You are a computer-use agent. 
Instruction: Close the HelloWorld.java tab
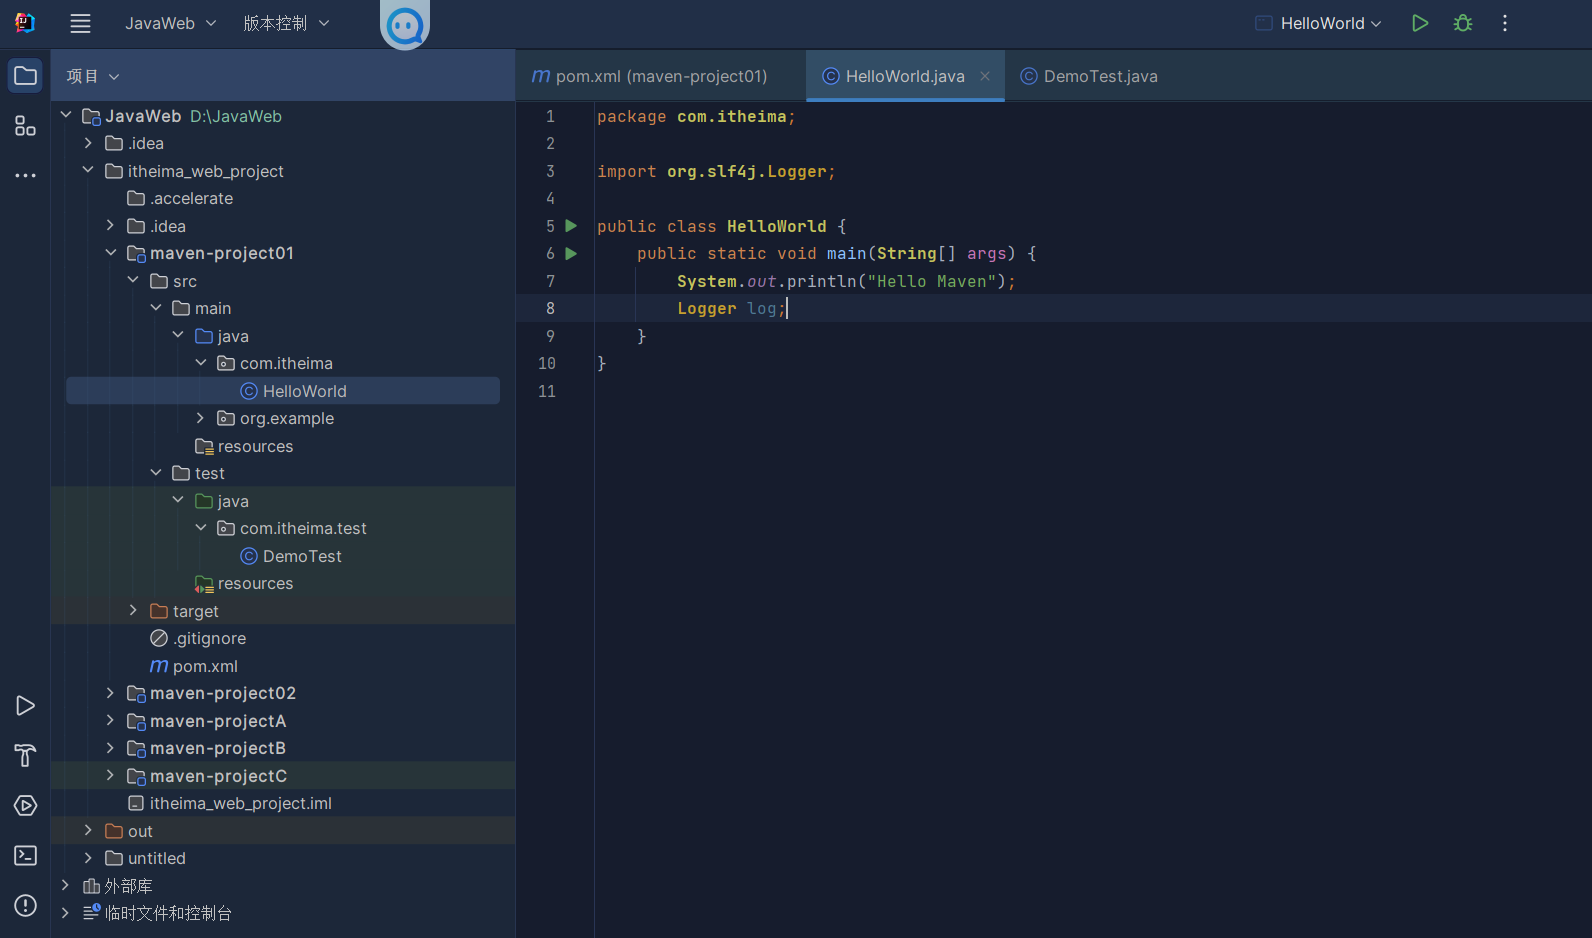[985, 76]
